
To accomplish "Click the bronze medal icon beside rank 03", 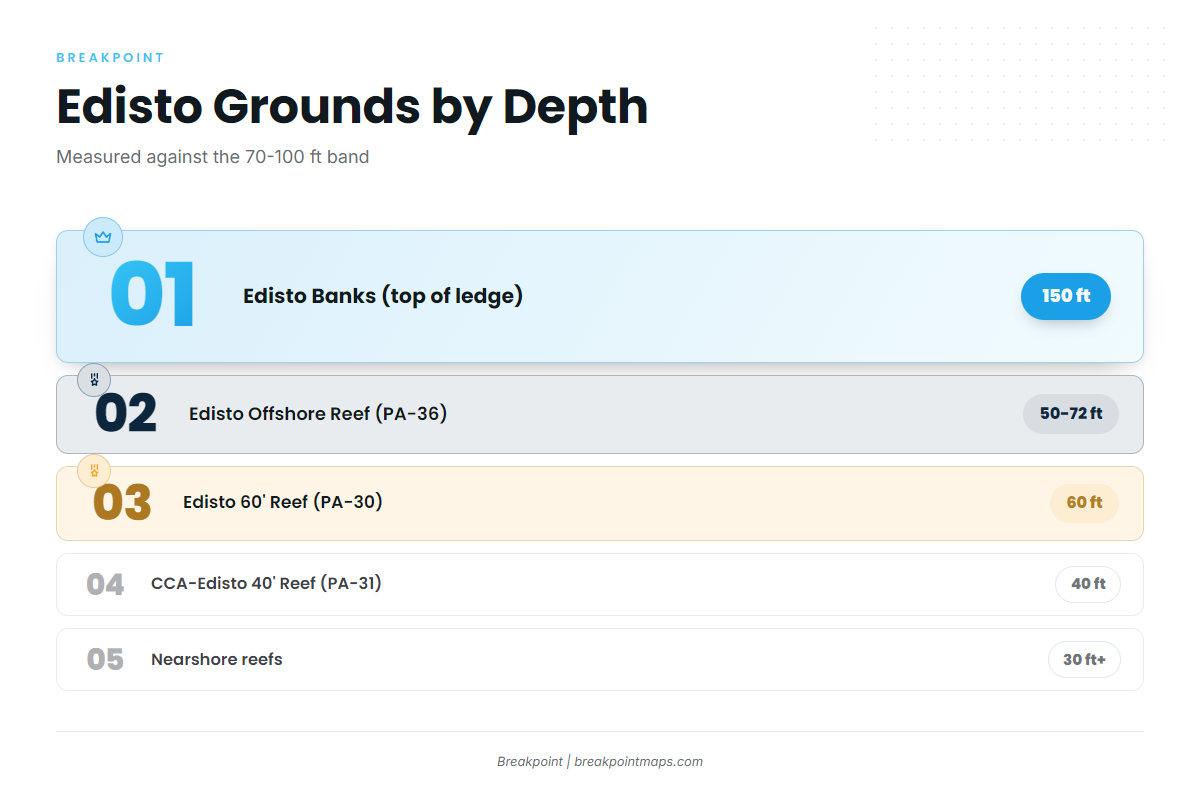I will click(94, 470).
